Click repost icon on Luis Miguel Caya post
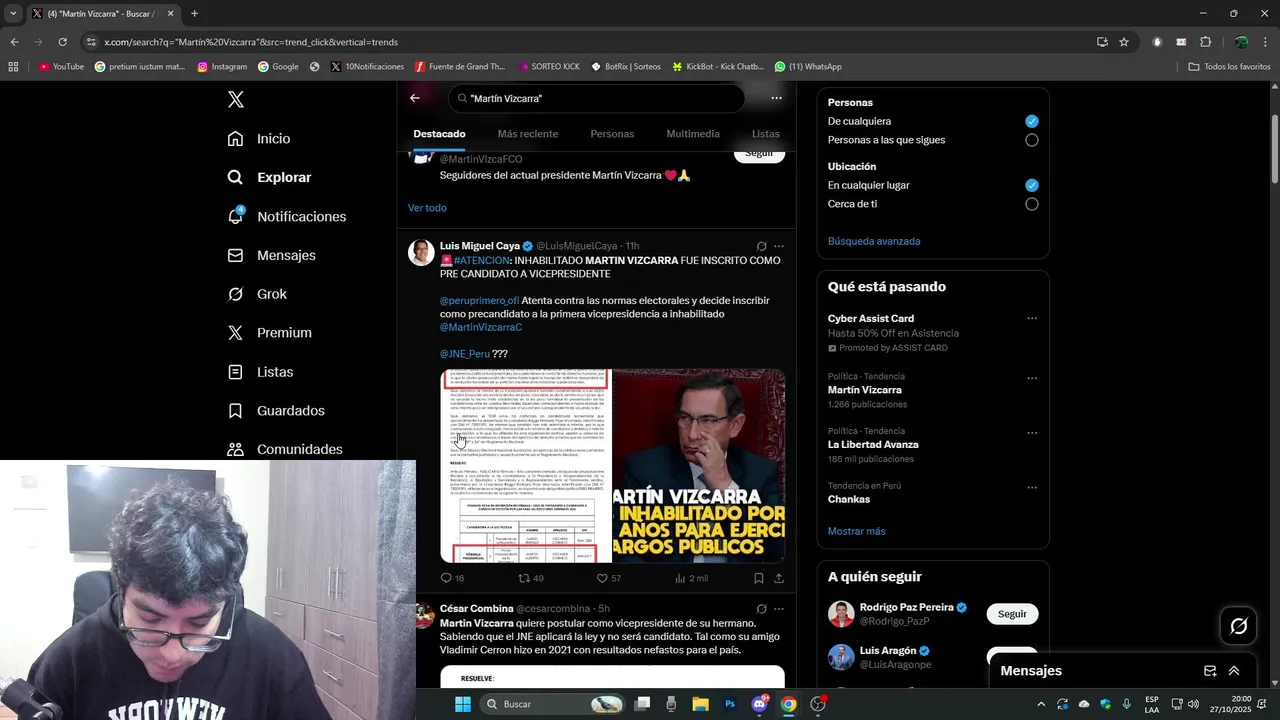The width and height of the screenshot is (1280, 720). [x=524, y=578]
